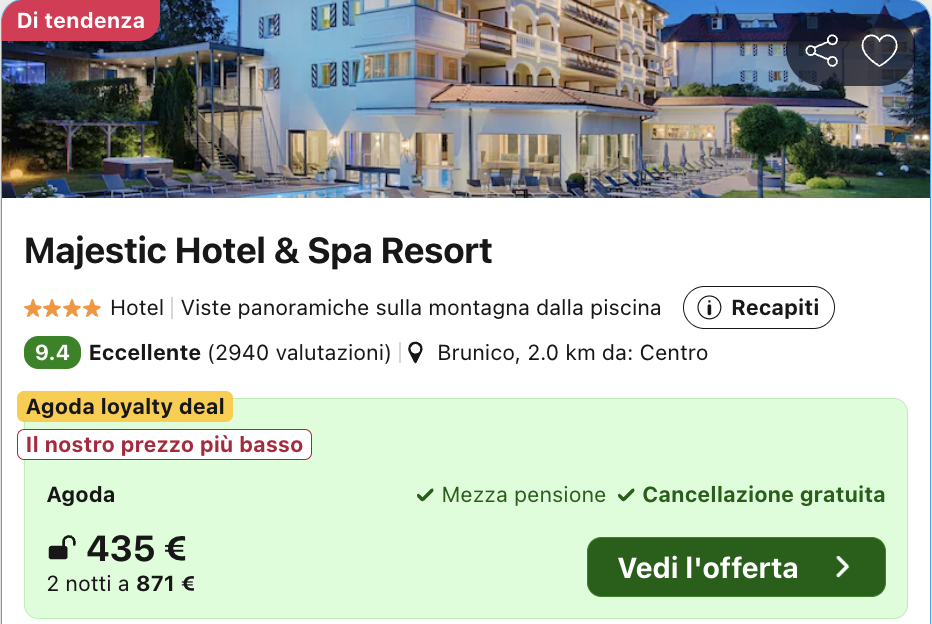Click the Mezza pensione checkmark
This screenshot has height=624, width=932.
425,495
